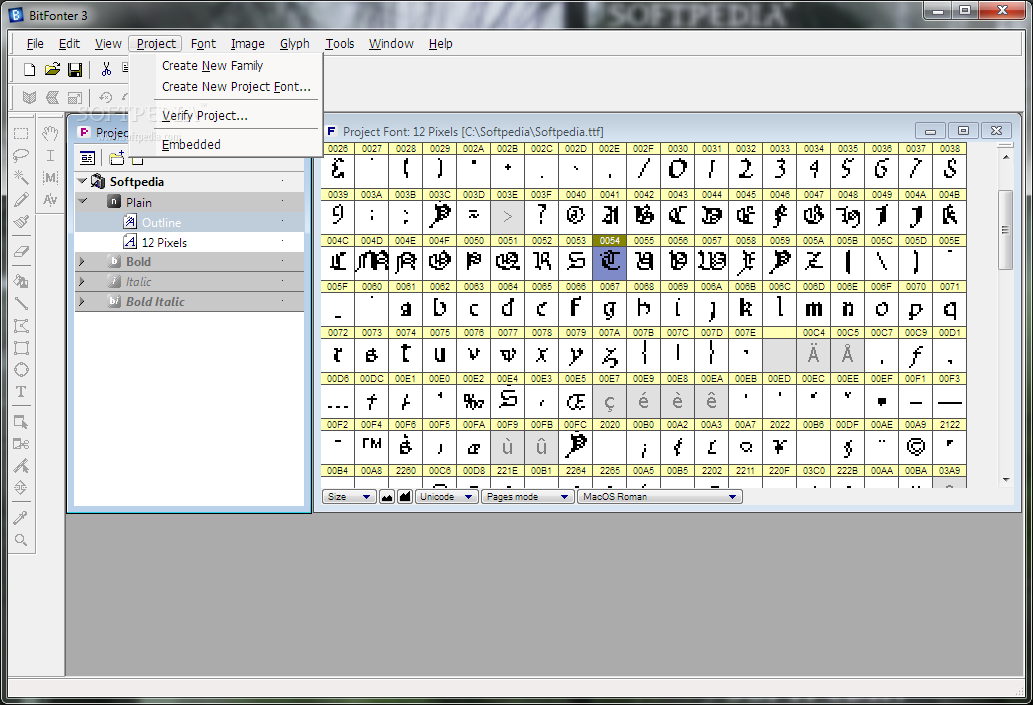Click the larger glyph size mountain icon
Image resolution: width=1033 pixels, height=705 pixels.
click(x=404, y=497)
